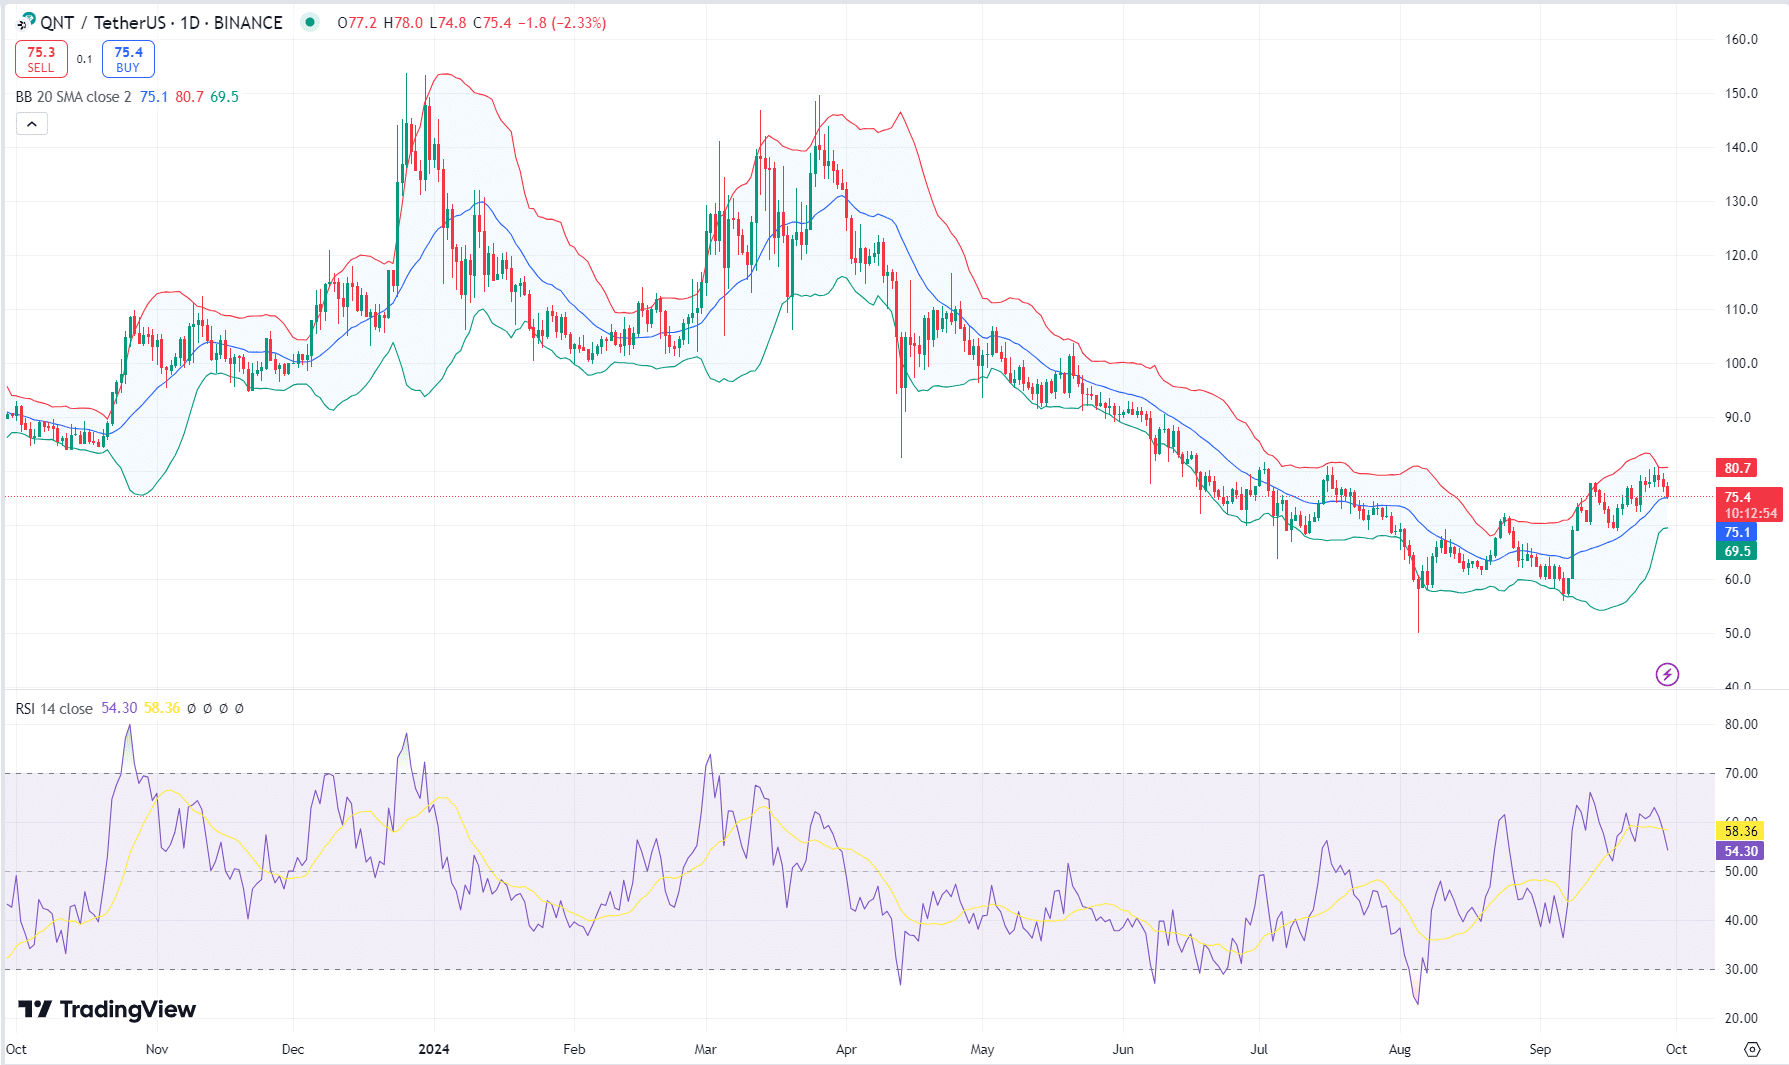
Task: Click the 100.0 price scale label
Action: (x=1741, y=363)
